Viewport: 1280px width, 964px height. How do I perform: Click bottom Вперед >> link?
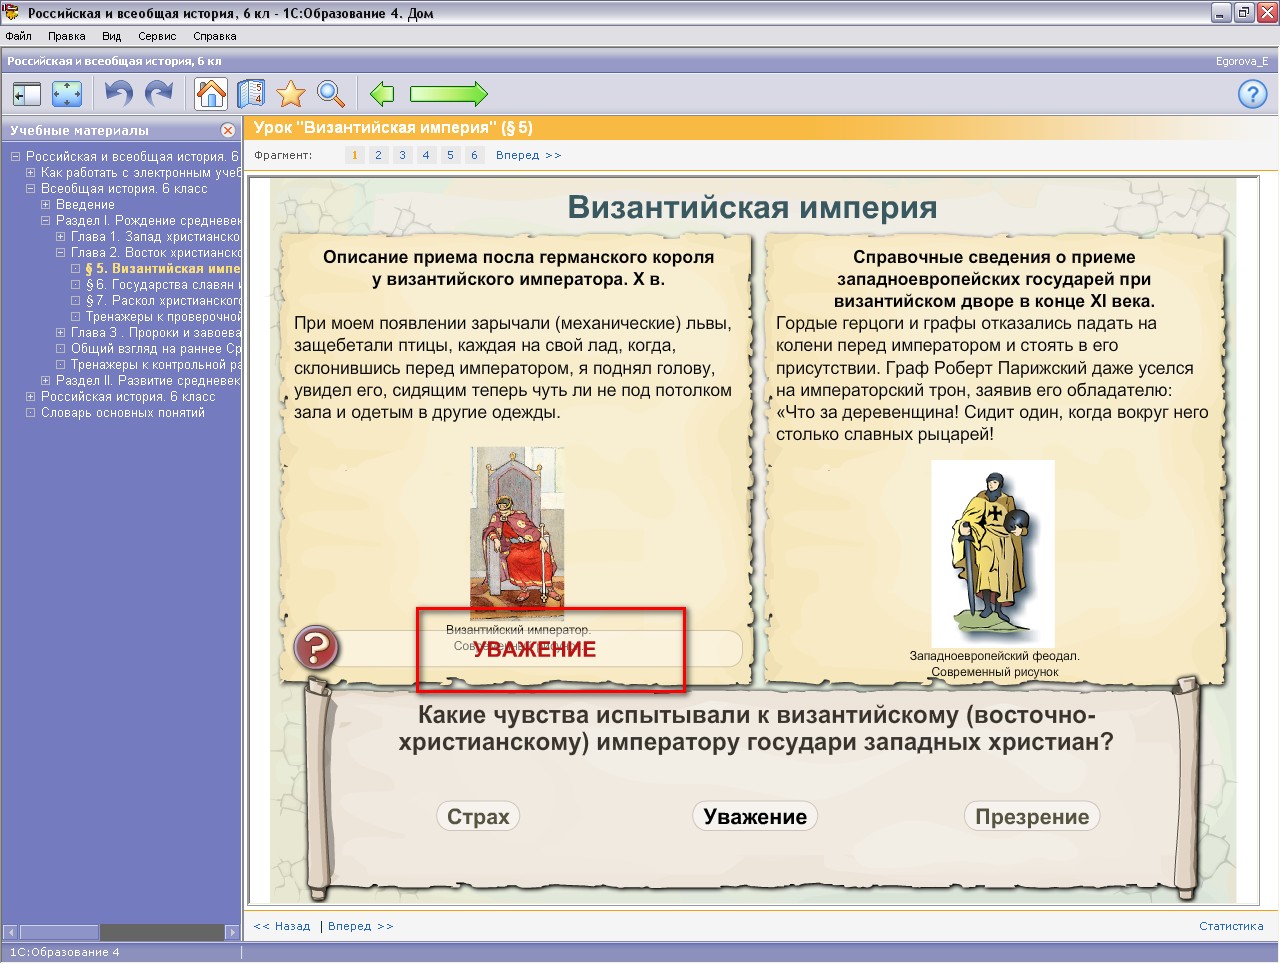pos(361,926)
